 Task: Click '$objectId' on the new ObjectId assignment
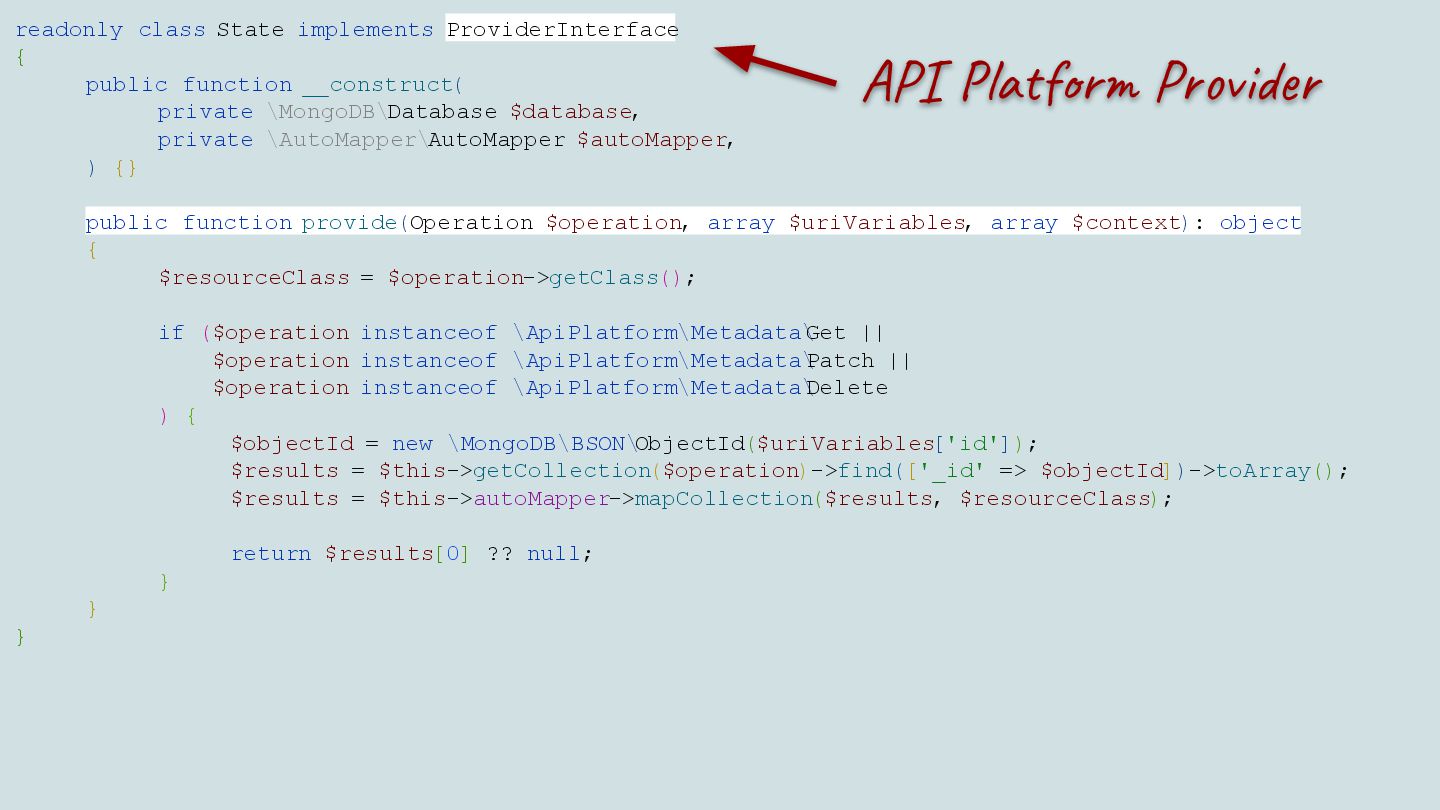click(x=292, y=444)
